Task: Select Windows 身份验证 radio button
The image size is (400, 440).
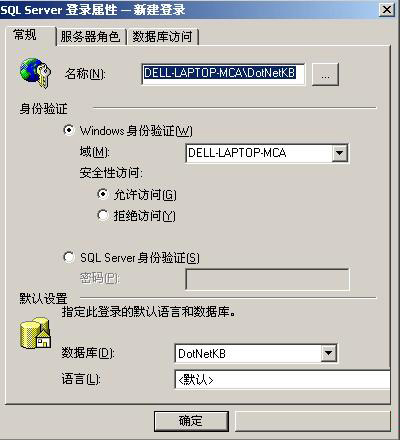Action: point(69,130)
